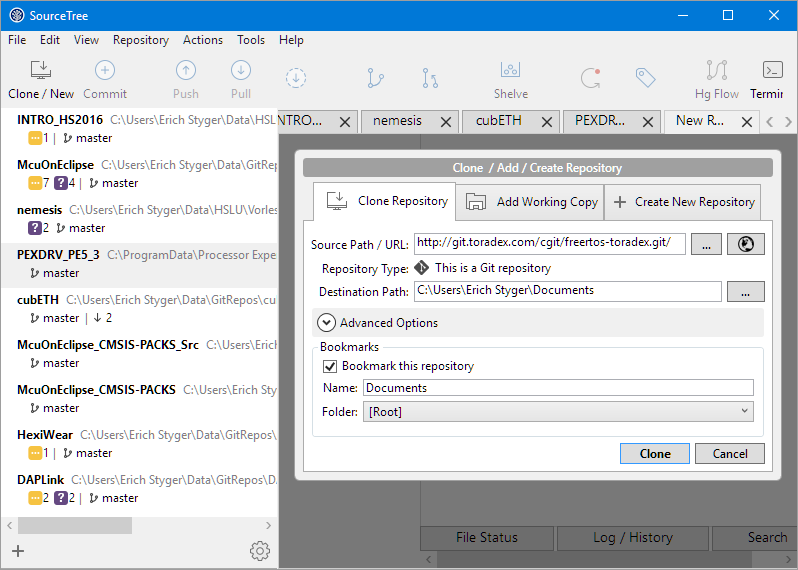Expand Advanced Options section
Viewport: 798px width, 570px height.
point(327,323)
